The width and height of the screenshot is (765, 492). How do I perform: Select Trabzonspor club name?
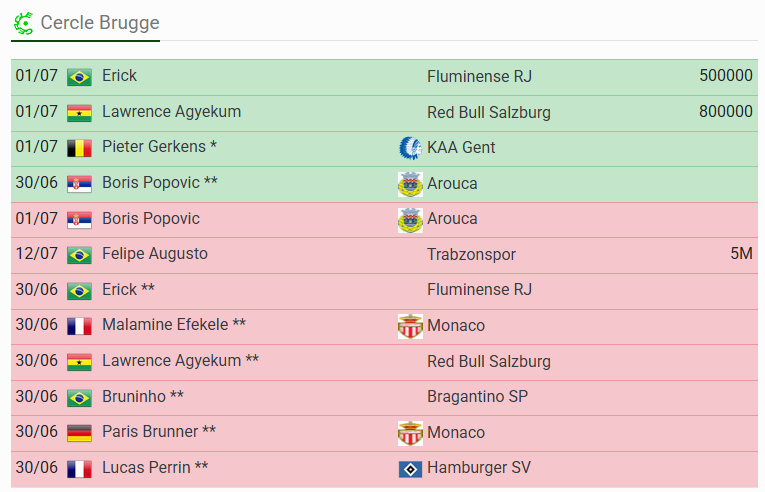click(x=471, y=254)
